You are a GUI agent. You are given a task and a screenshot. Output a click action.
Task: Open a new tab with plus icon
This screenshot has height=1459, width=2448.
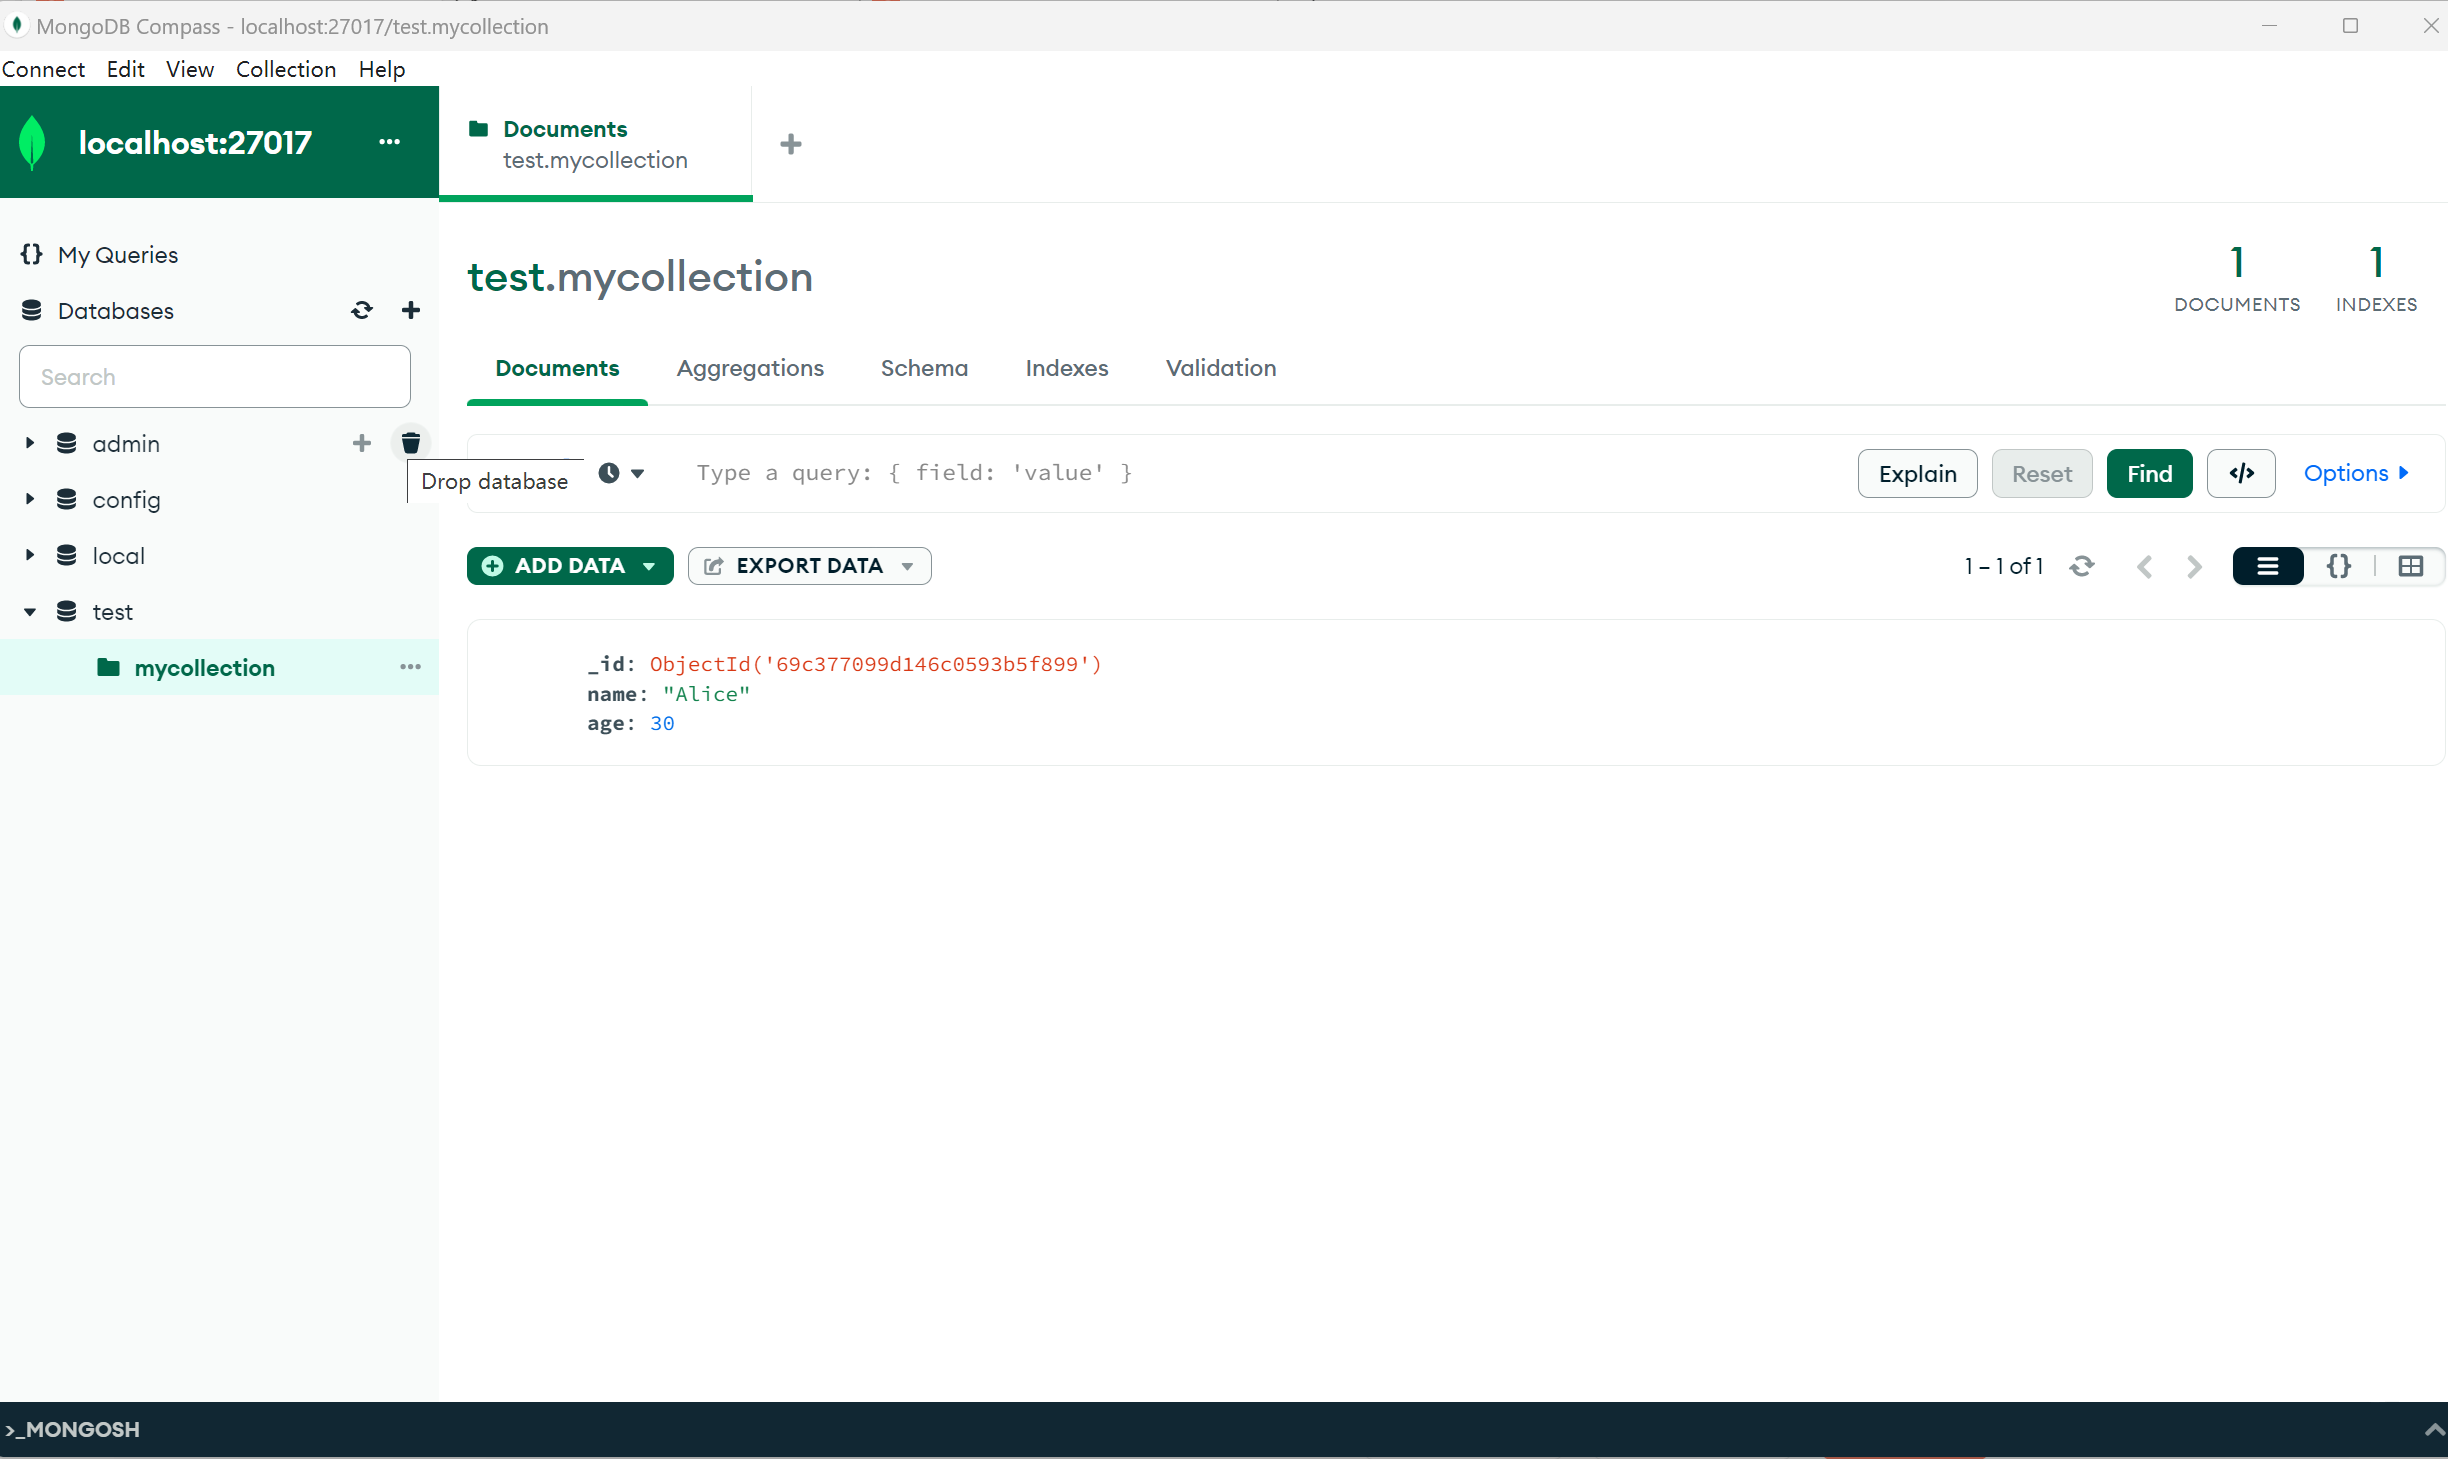(x=791, y=144)
